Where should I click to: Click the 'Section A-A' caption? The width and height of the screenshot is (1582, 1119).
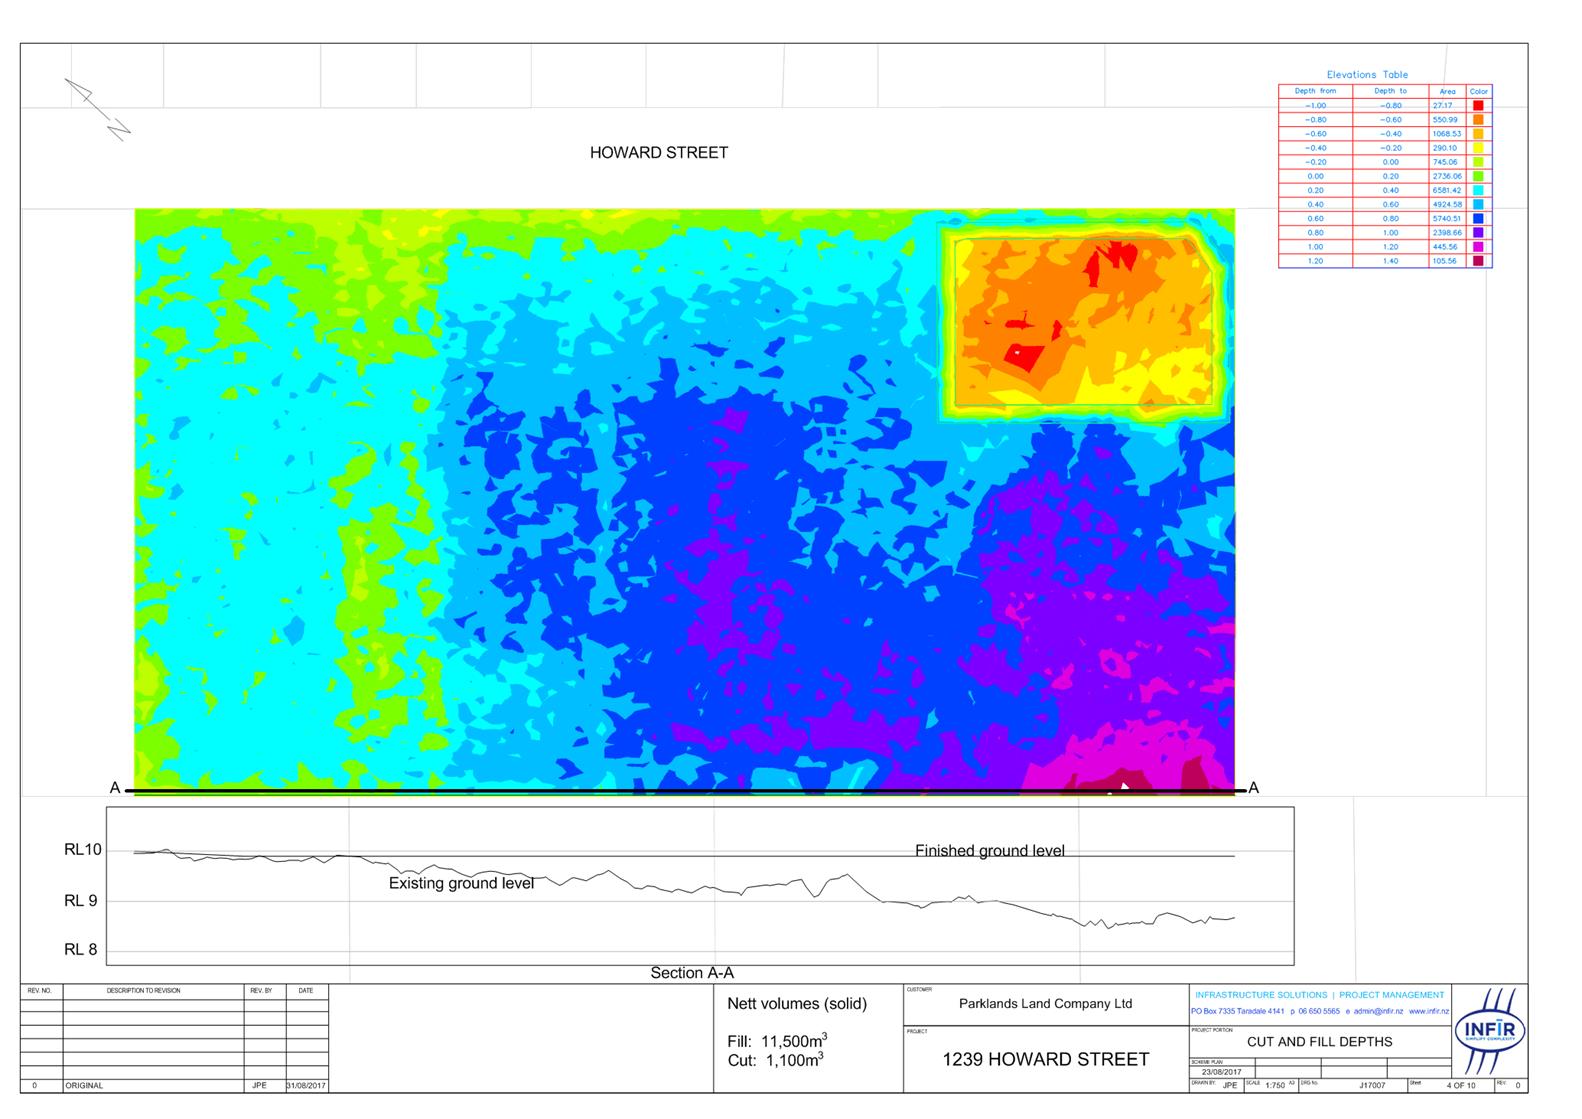pos(692,973)
